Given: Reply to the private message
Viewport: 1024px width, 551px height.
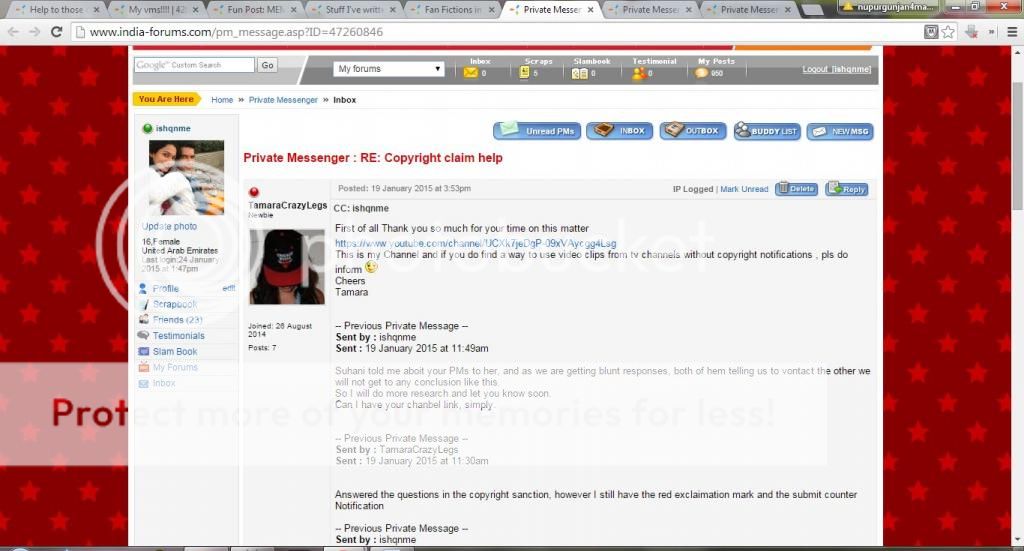Looking at the screenshot, I should 846,189.
